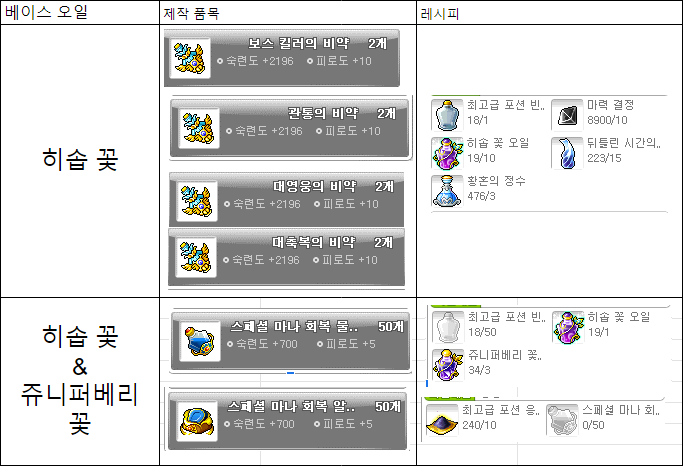Click the 황혼의 정수 flask icon
Image resolution: width=683 pixels, height=466 pixels.
(x=447, y=191)
